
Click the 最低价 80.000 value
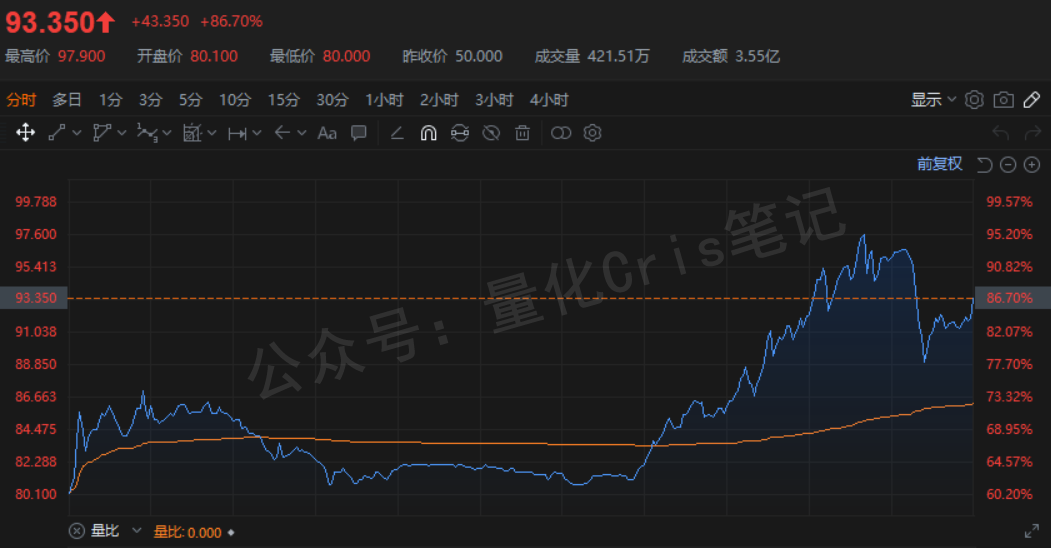coord(347,56)
